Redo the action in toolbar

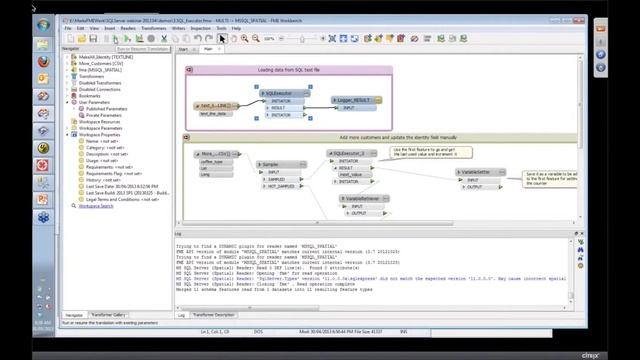click(x=209, y=38)
